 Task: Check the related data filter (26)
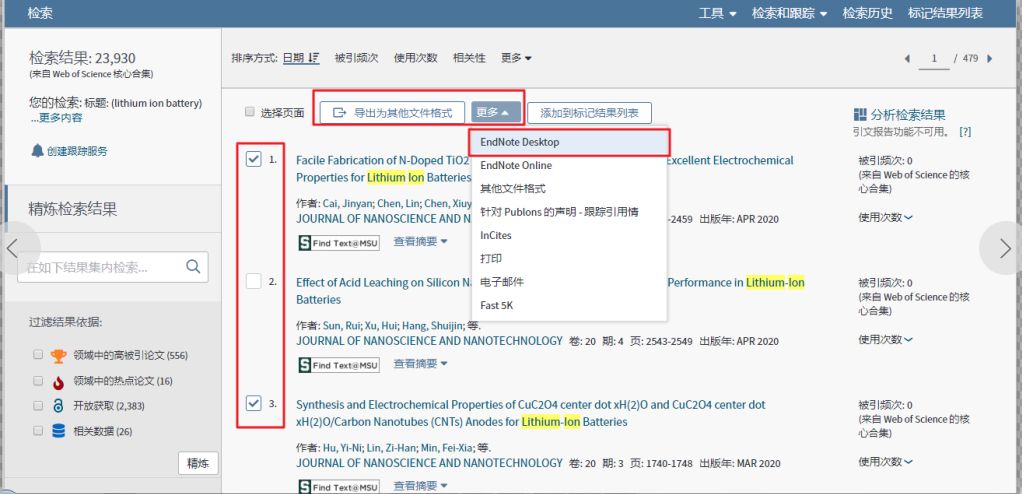(38, 431)
